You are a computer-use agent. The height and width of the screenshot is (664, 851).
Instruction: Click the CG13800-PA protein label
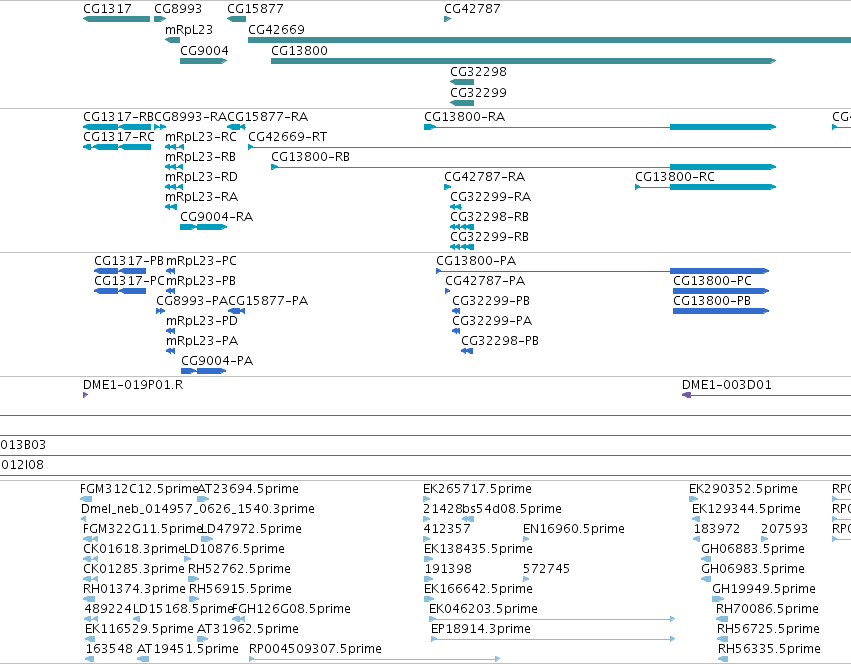click(476, 261)
